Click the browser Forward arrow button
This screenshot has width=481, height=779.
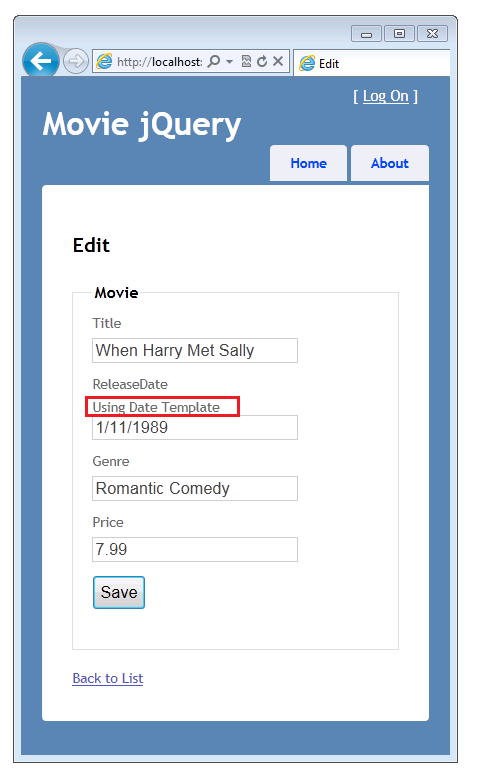(x=76, y=62)
